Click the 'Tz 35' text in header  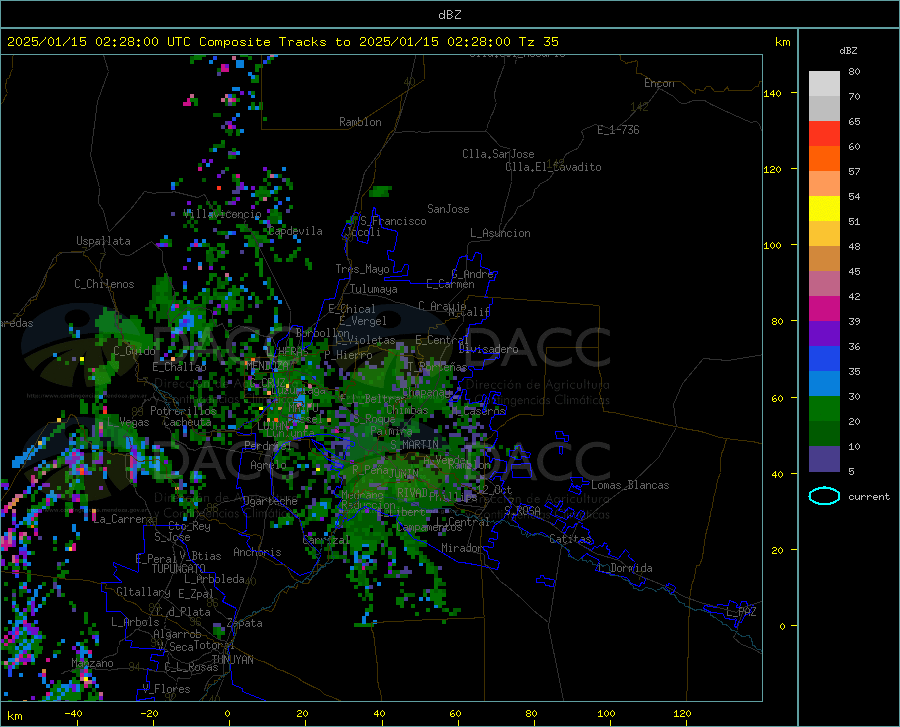pos(538,42)
